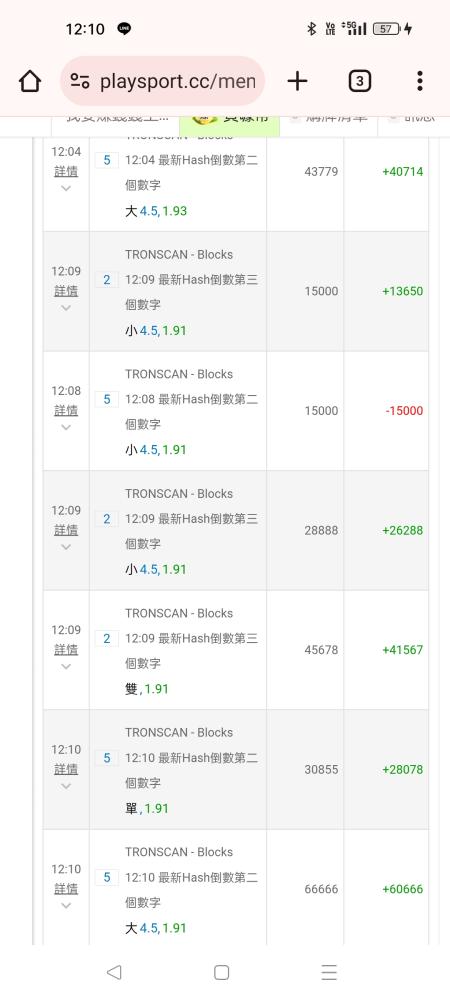
Task: Expand chevron of 12:09 雙 bet row
Action: (x=66, y=666)
